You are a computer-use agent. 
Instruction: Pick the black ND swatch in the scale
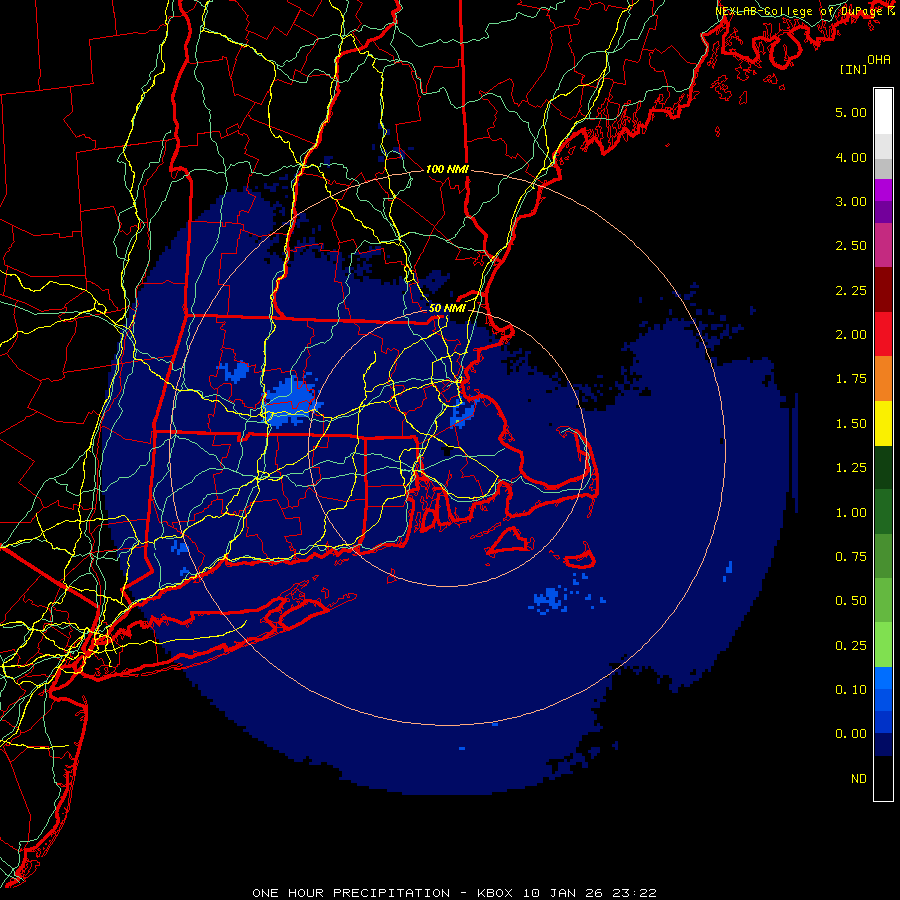(x=883, y=778)
